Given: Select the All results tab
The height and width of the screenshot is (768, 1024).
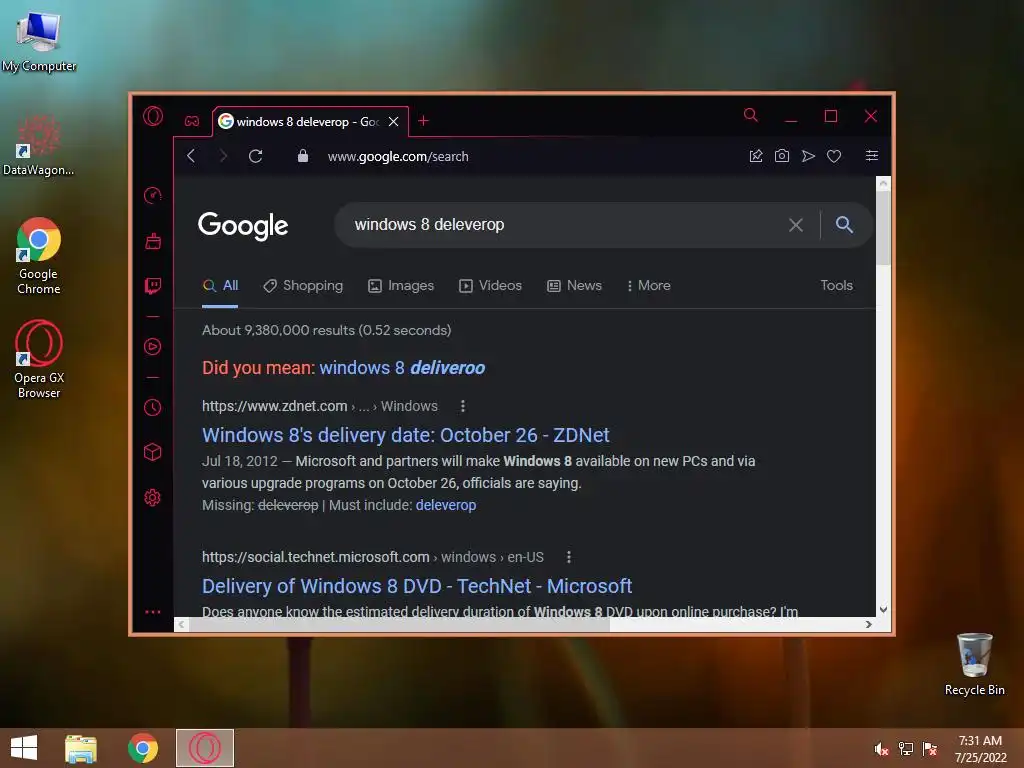Looking at the screenshot, I should (x=221, y=285).
